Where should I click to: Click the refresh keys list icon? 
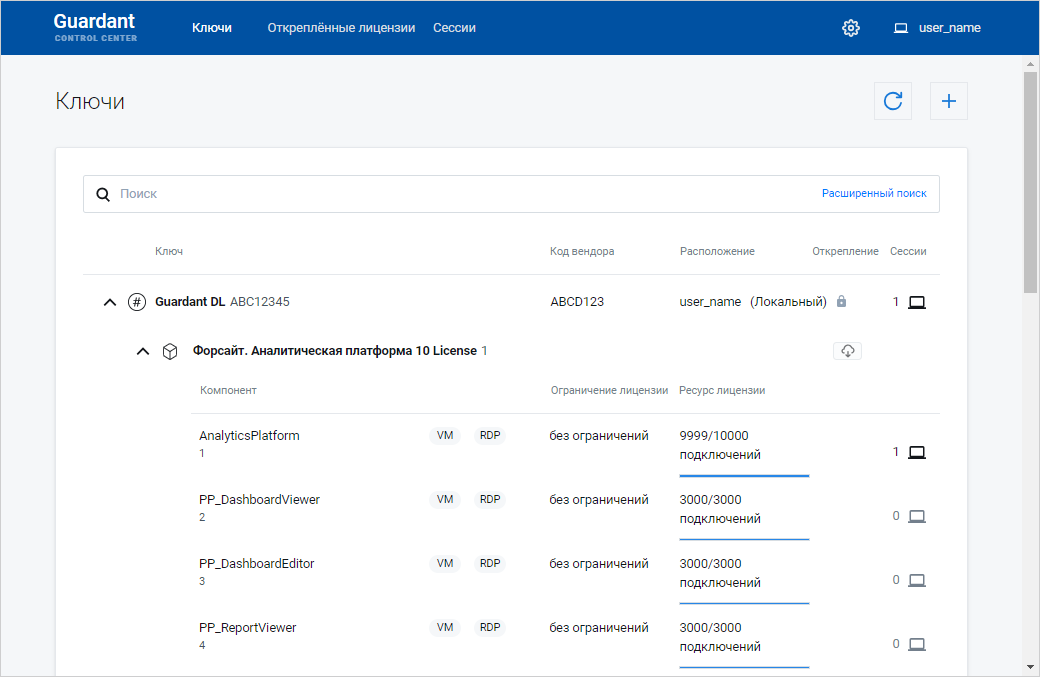coord(893,101)
